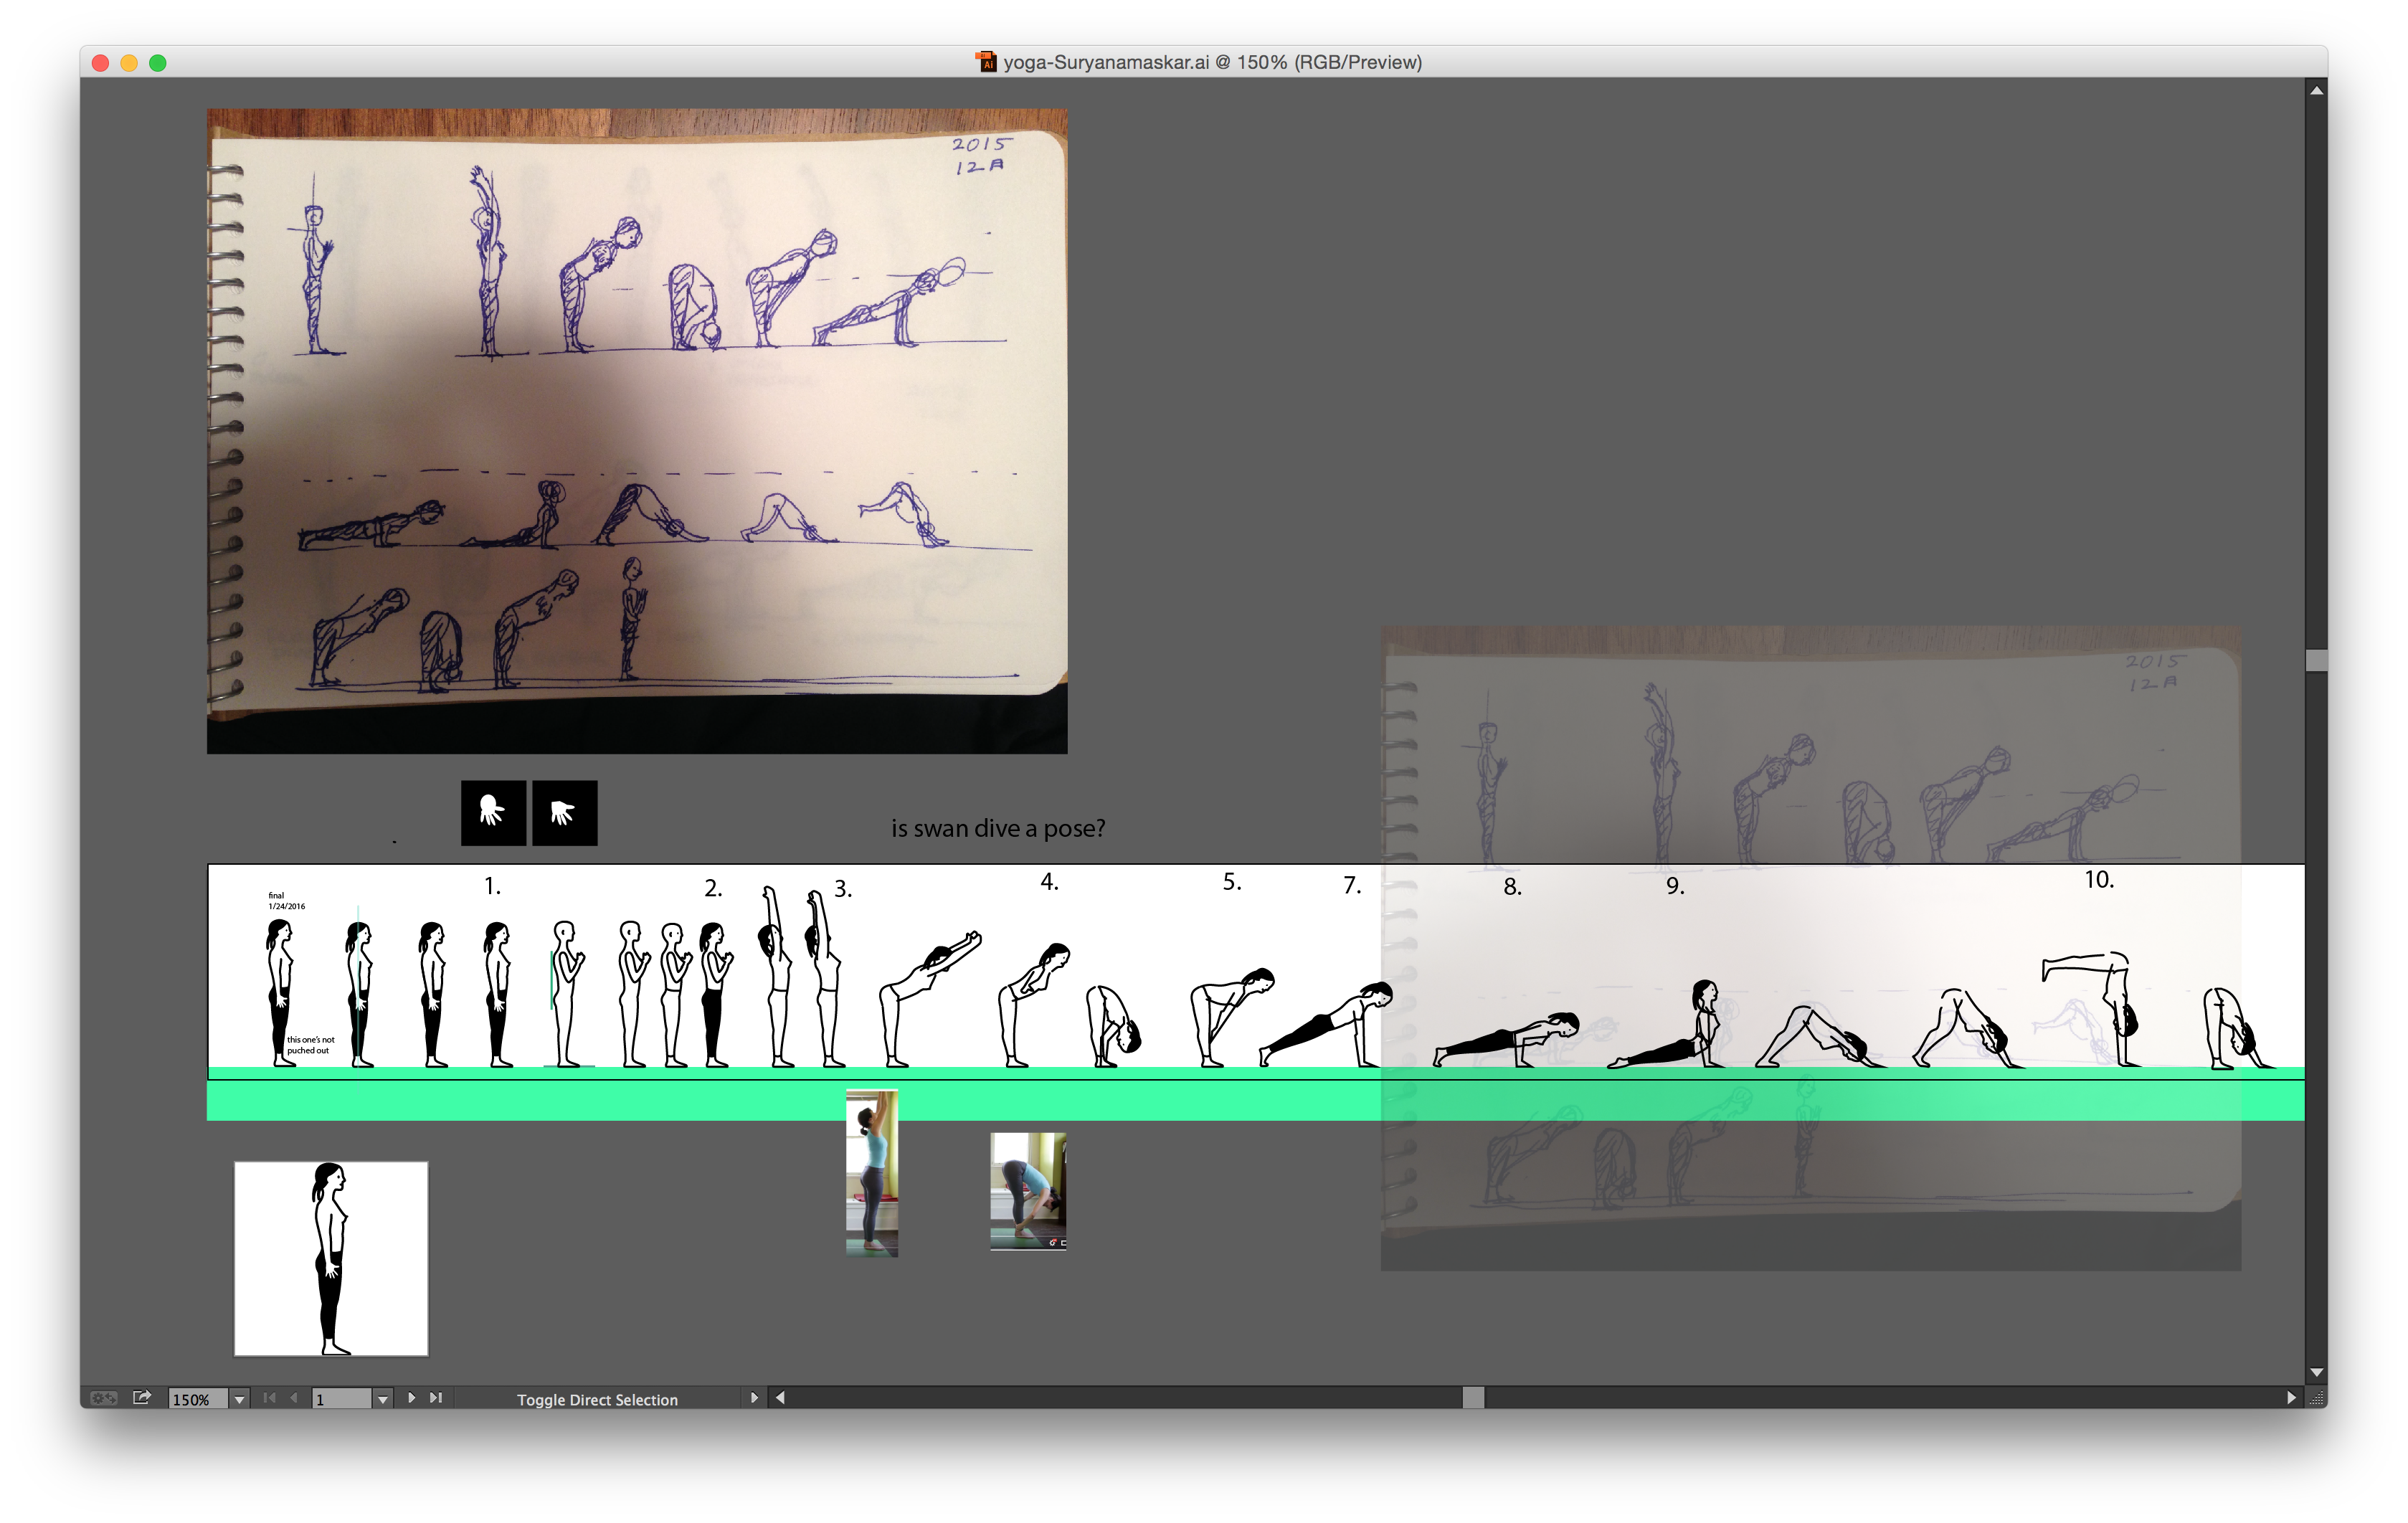This screenshot has width=2408, height=1523.
Task: Select the green floor band
Action: (x=1255, y=1094)
